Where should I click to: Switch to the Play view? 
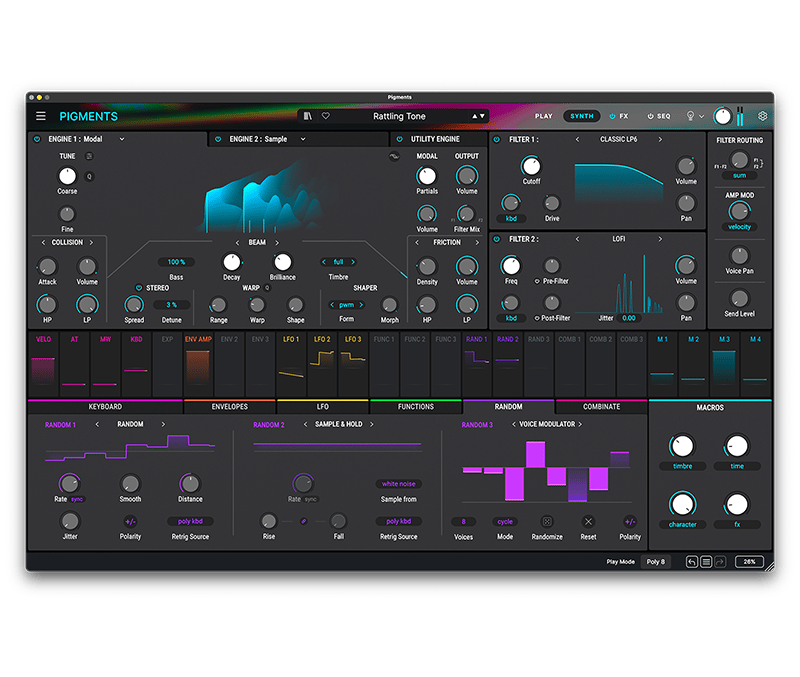pyautogui.click(x=543, y=116)
